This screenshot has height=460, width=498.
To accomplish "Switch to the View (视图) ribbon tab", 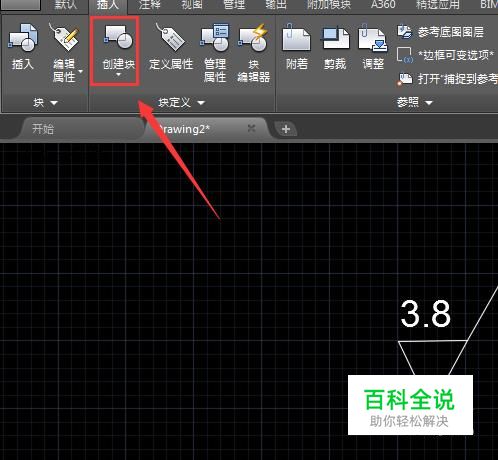I will click(192, 4).
